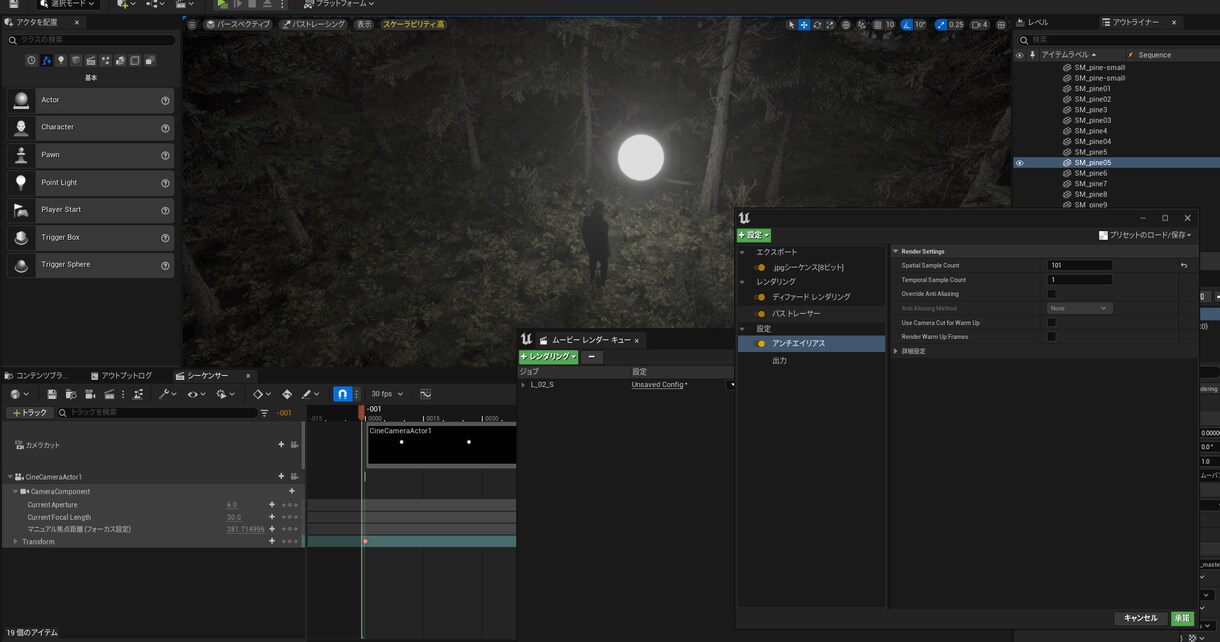Select the 出力 setting row
Screen dimensions: 1220x642
(x=812, y=360)
